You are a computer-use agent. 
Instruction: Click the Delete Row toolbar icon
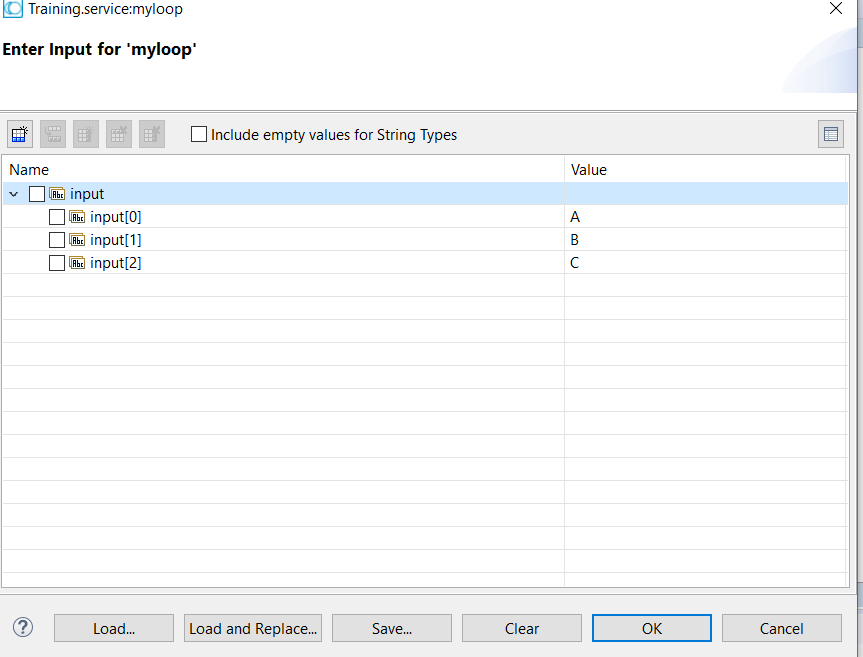point(119,134)
